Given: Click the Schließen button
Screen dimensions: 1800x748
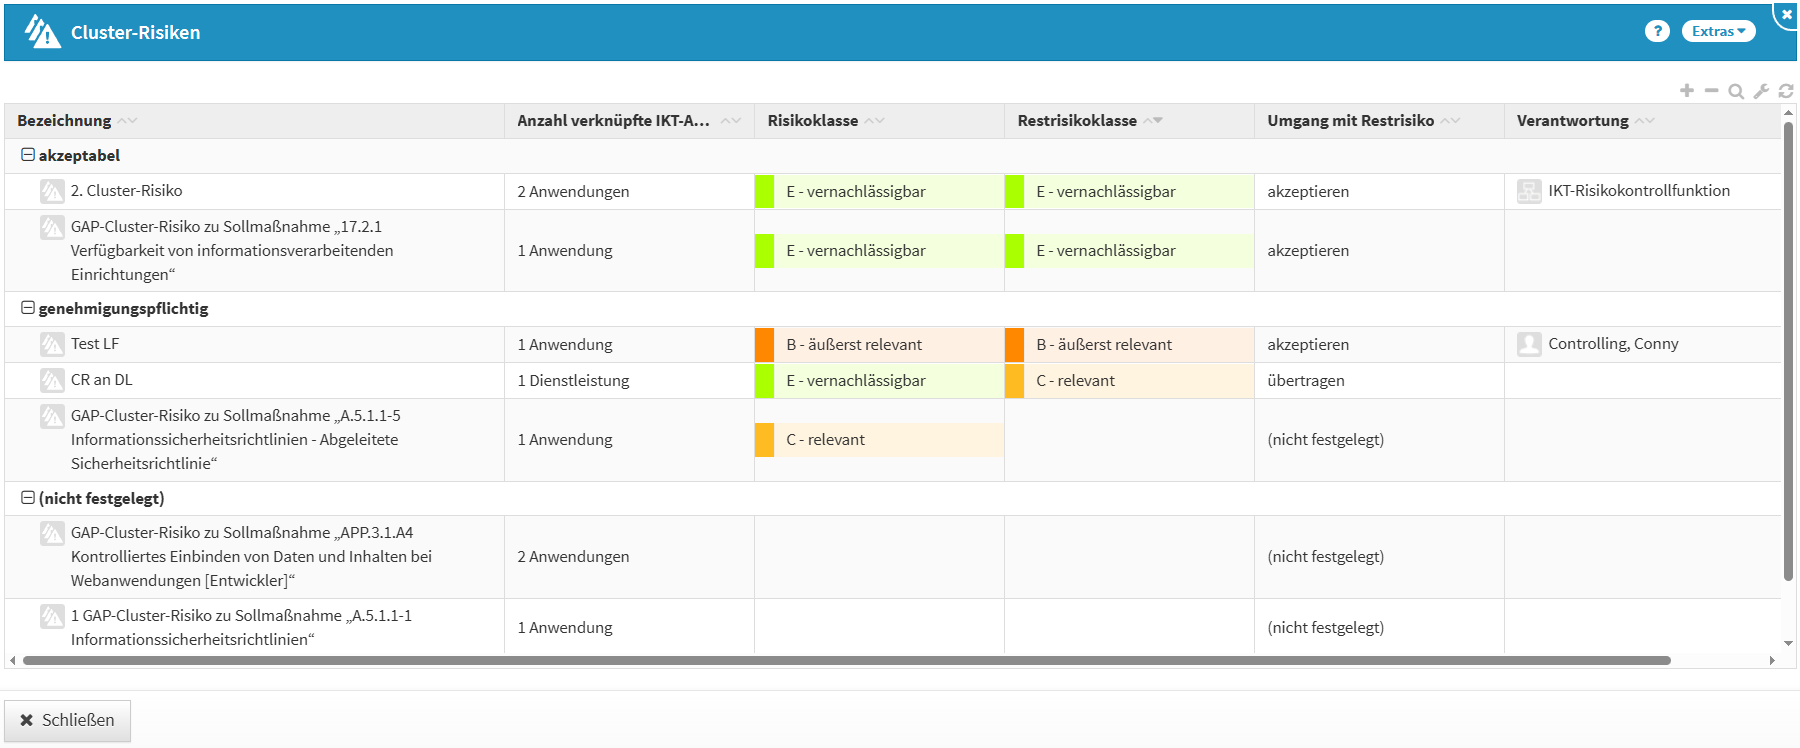Looking at the screenshot, I should (x=68, y=720).
